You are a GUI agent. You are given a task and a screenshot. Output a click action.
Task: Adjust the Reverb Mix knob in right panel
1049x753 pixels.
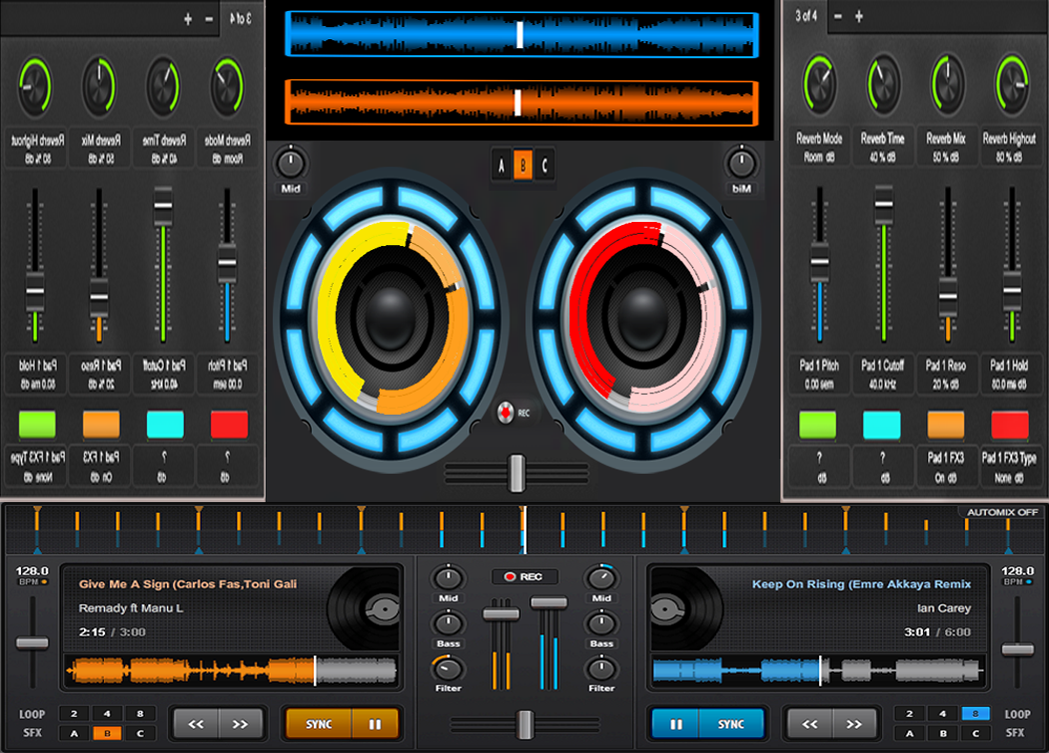point(947,84)
